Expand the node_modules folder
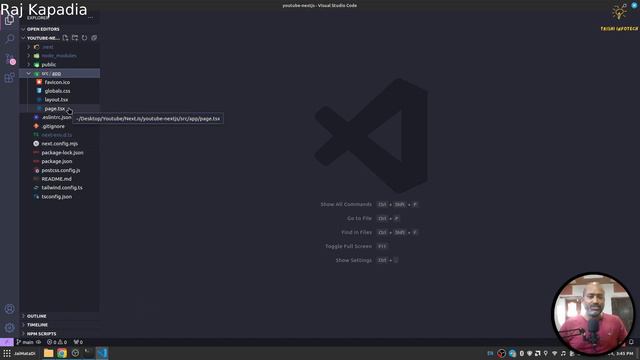This screenshot has width=640, height=360. pyautogui.click(x=60, y=56)
